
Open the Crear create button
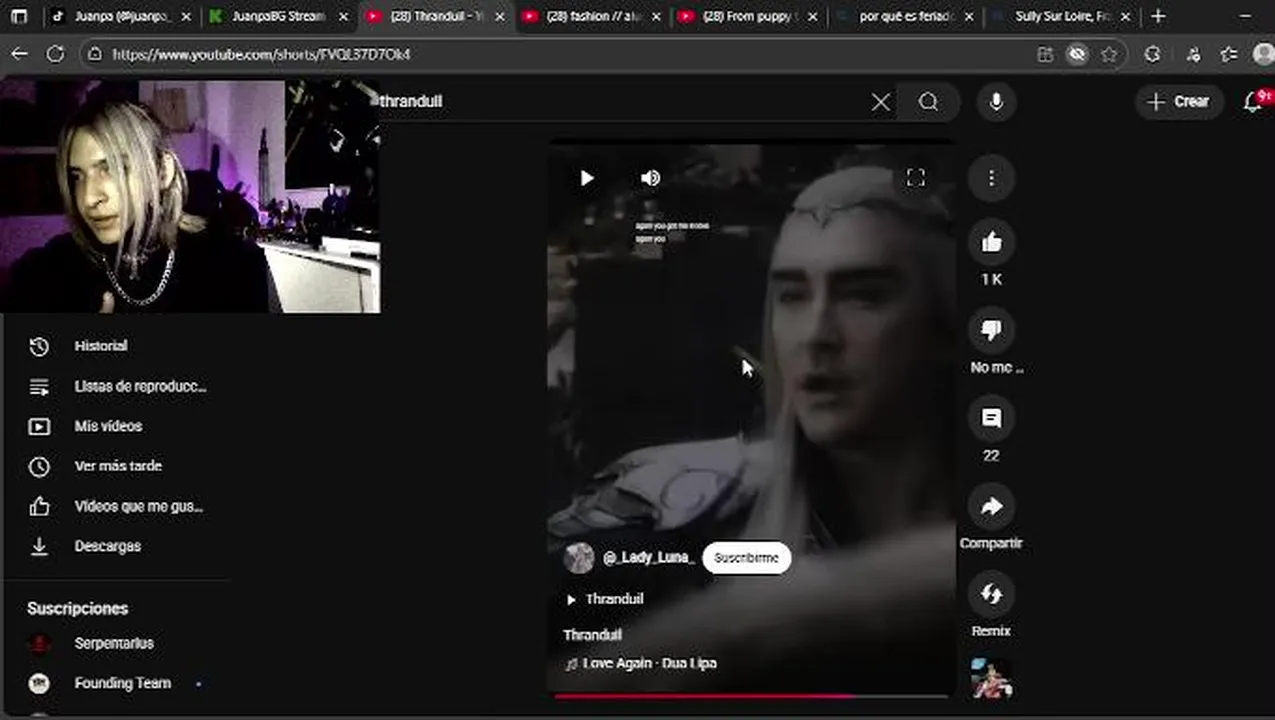pos(1179,102)
